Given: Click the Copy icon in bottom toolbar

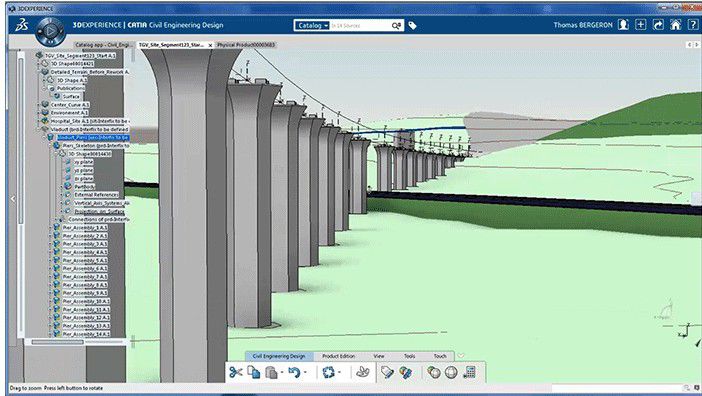Looking at the screenshot, I should [x=253, y=372].
